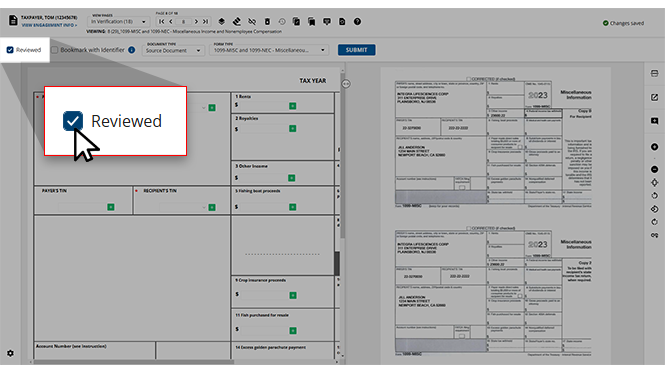Click the document icon beside the taxpayer name
Screen dimensions: 665x365
[x=13, y=20]
